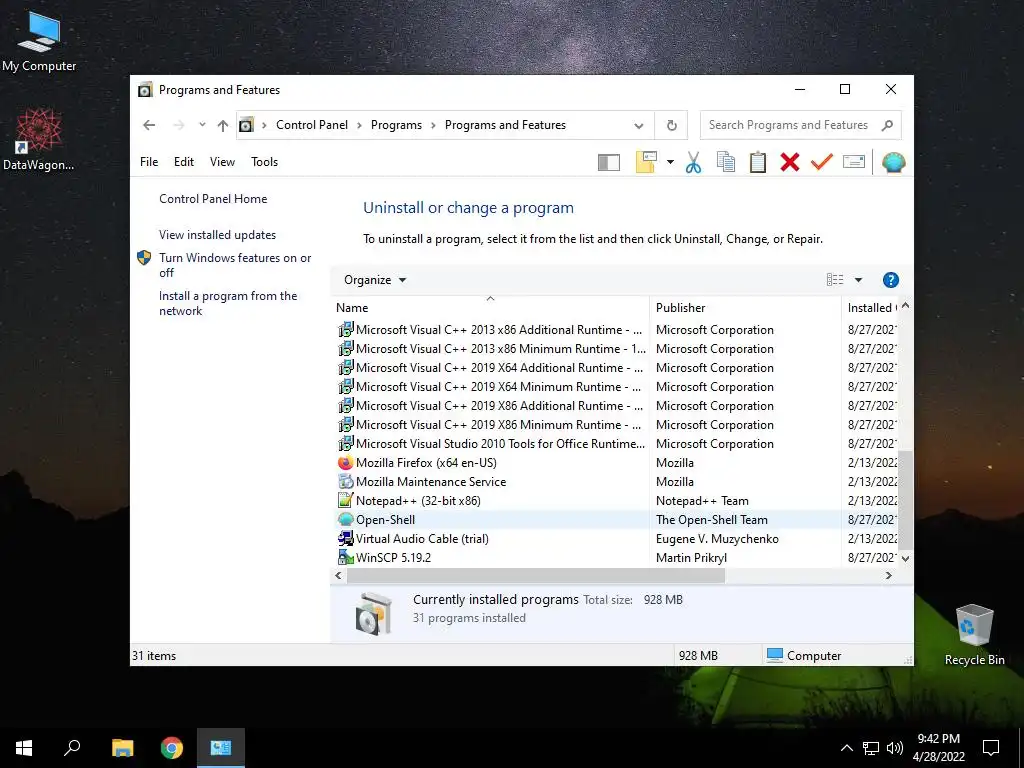Click the horizontal scrollbar left arrow

(x=338, y=575)
